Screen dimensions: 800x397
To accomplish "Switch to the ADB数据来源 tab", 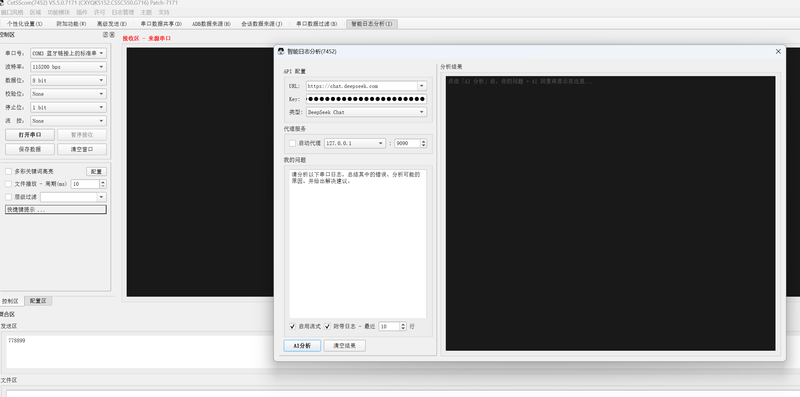I will pos(211,24).
